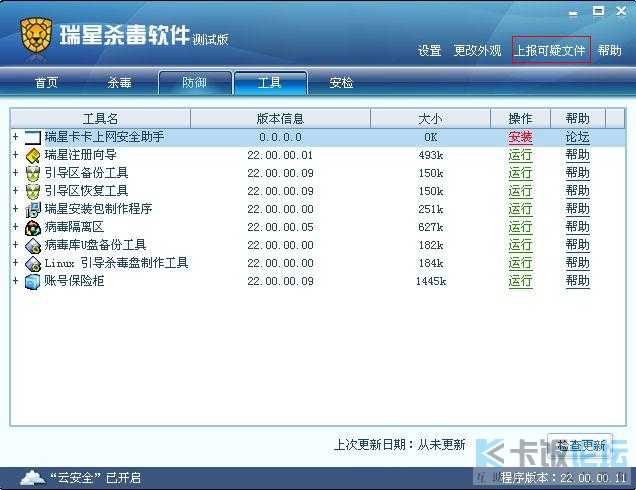Image resolution: width=636 pixels, height=490 pixels.
Task: Switch to the 杀毒 tab
Action: 119,83
